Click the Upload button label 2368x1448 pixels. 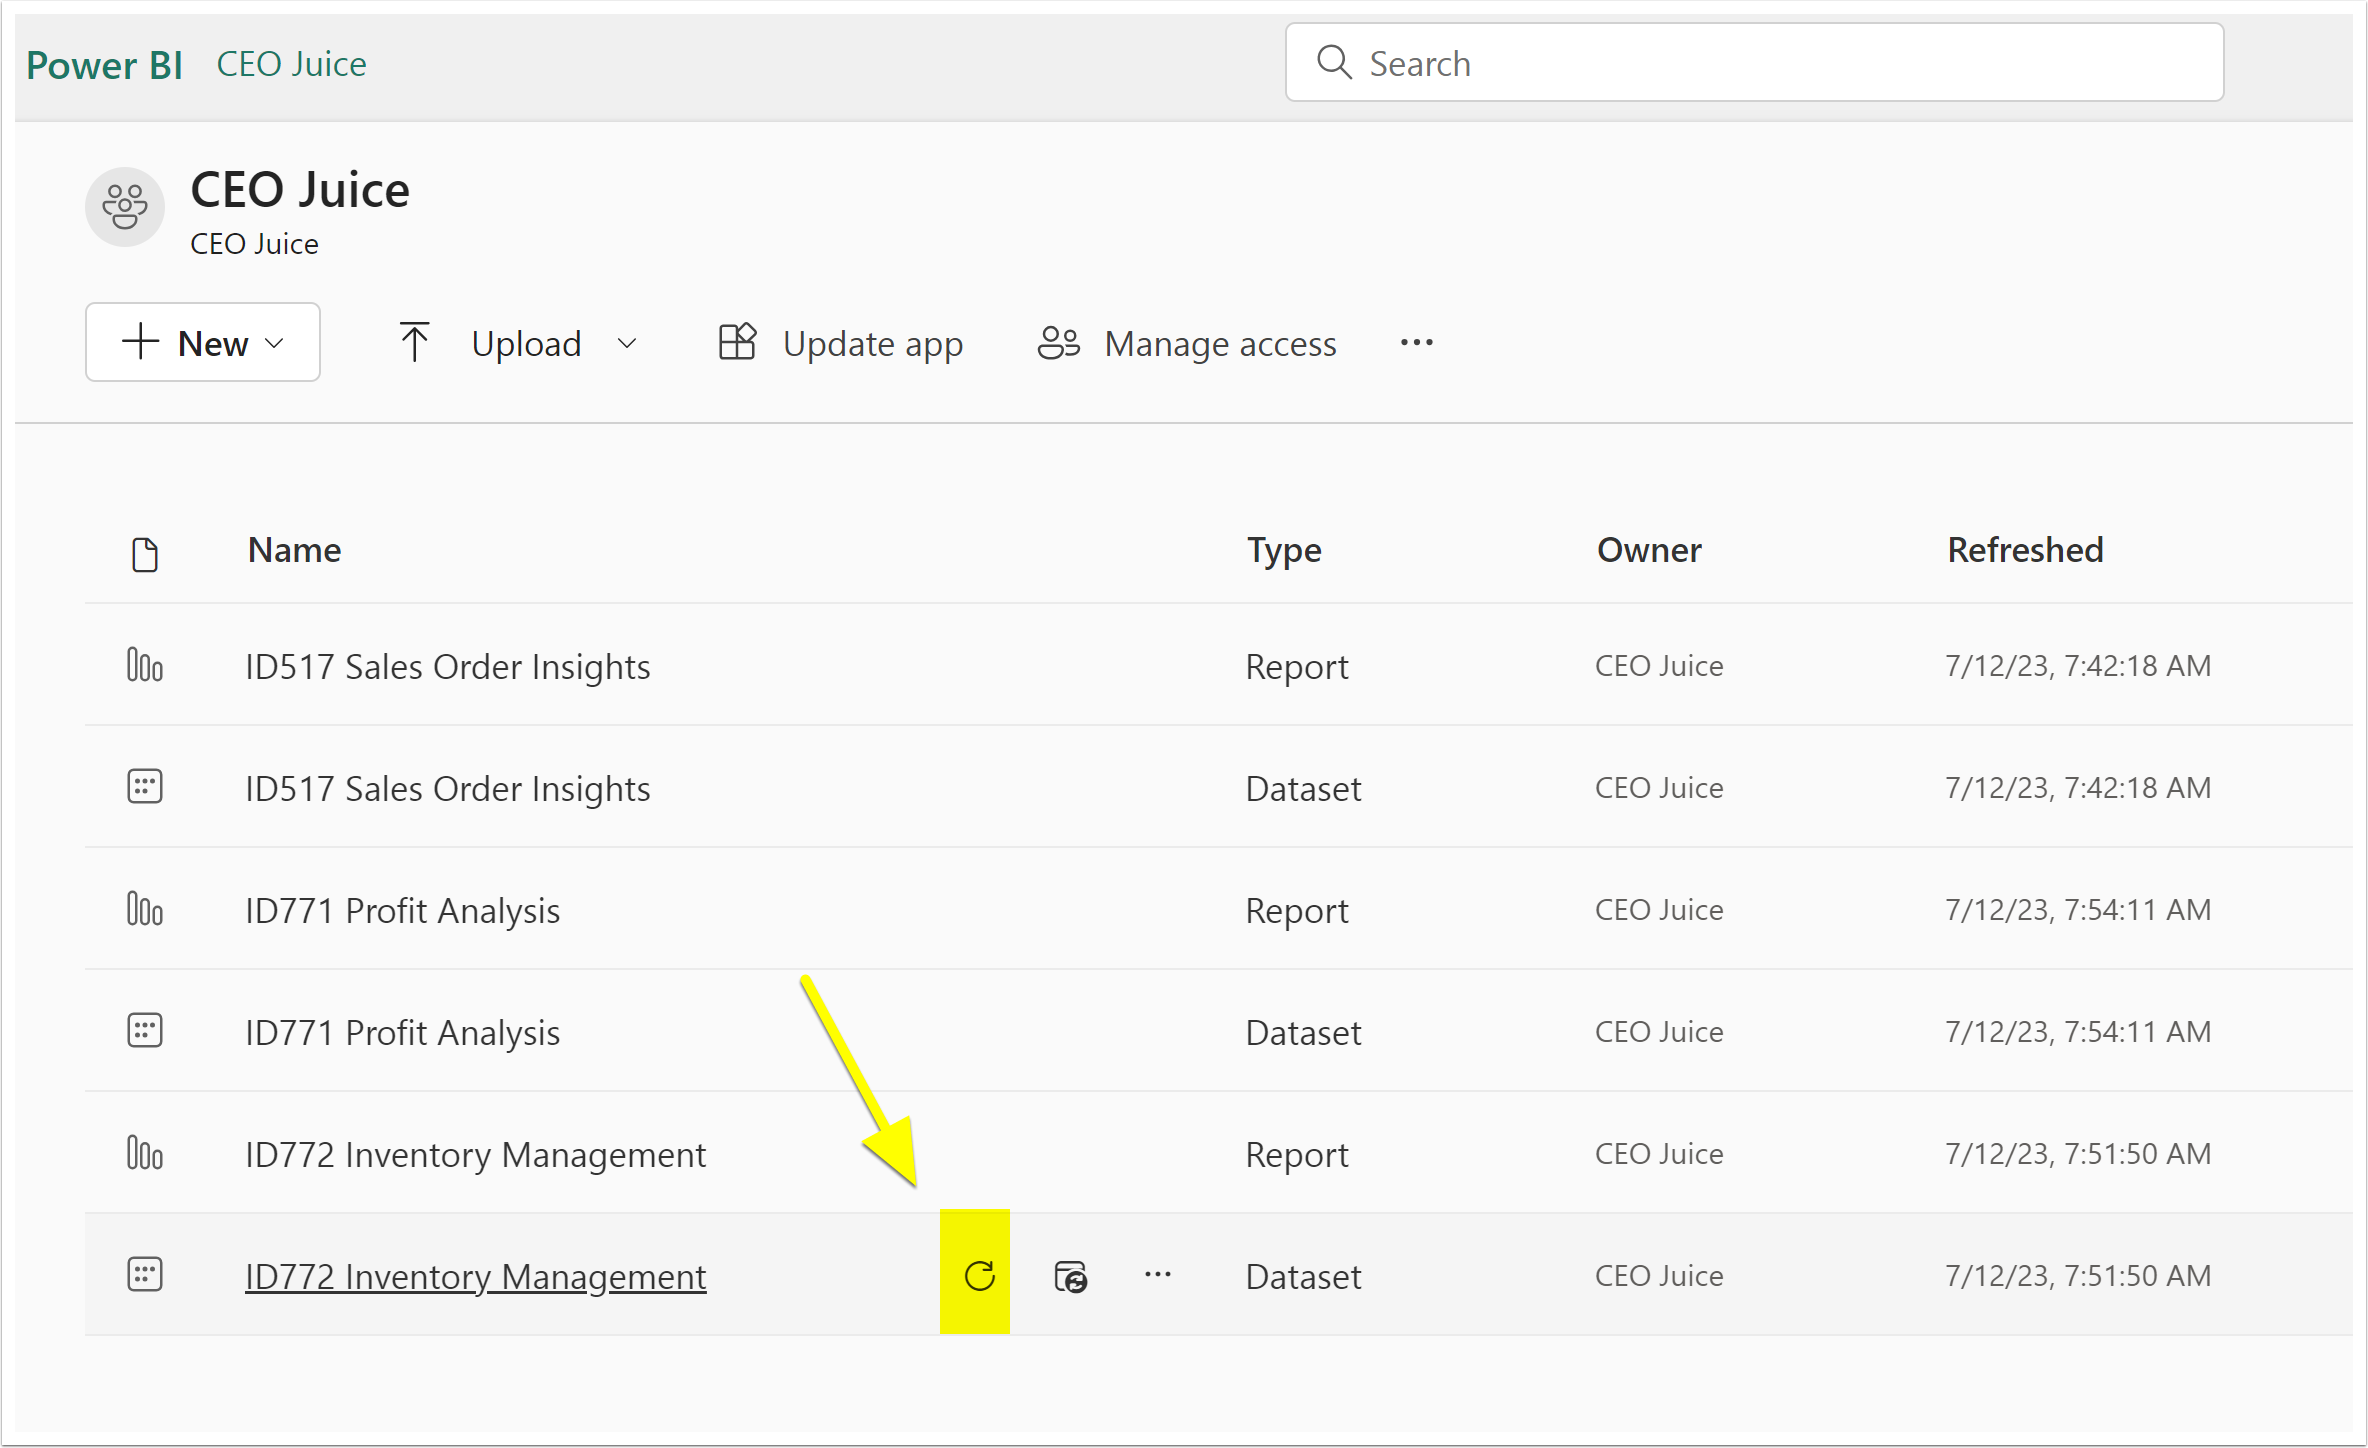pos(526,343)
